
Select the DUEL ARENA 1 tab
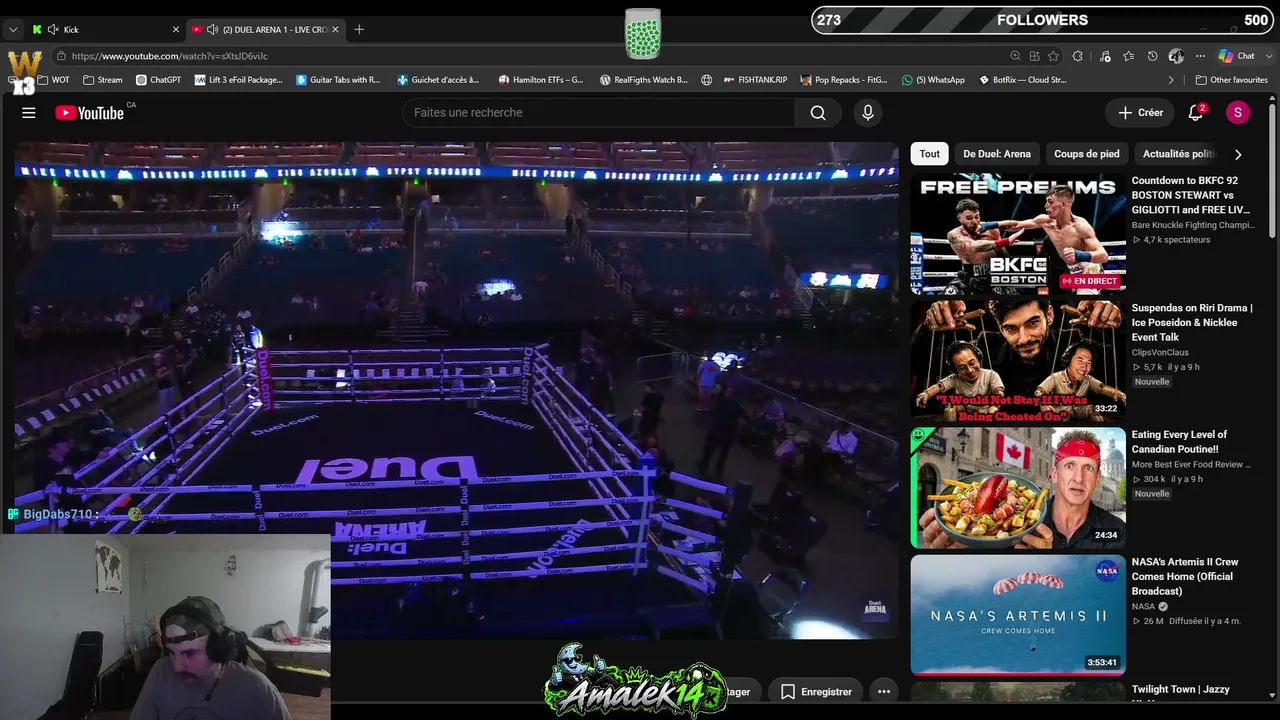[x=265, y=30]
